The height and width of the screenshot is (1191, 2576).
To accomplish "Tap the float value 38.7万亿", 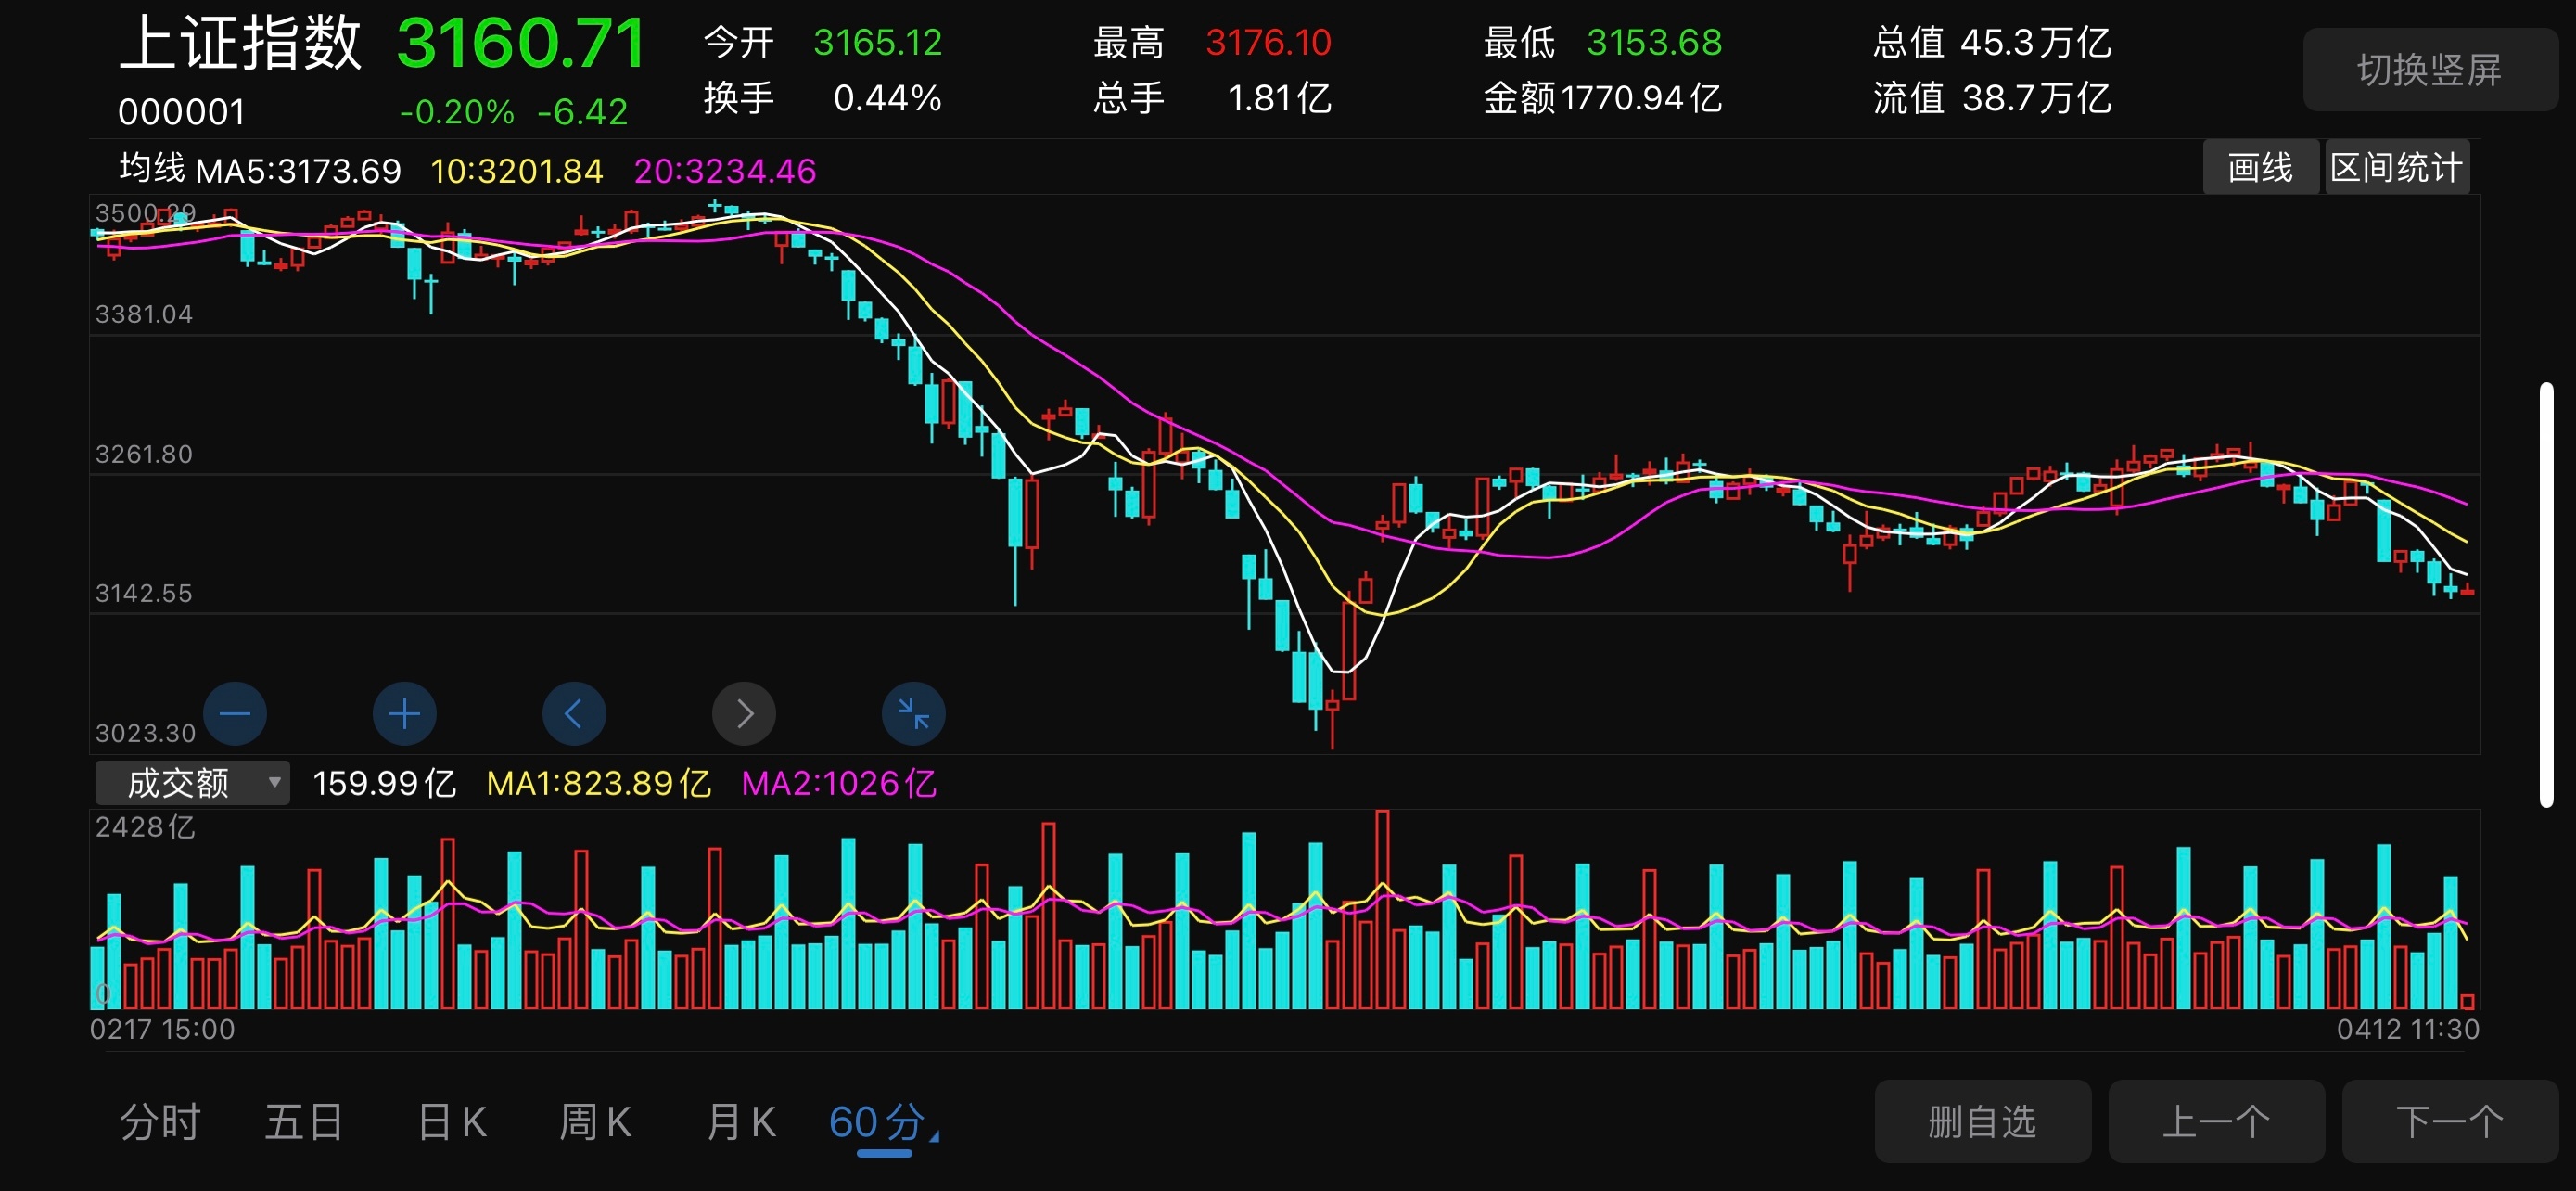I will [2036, 98].
